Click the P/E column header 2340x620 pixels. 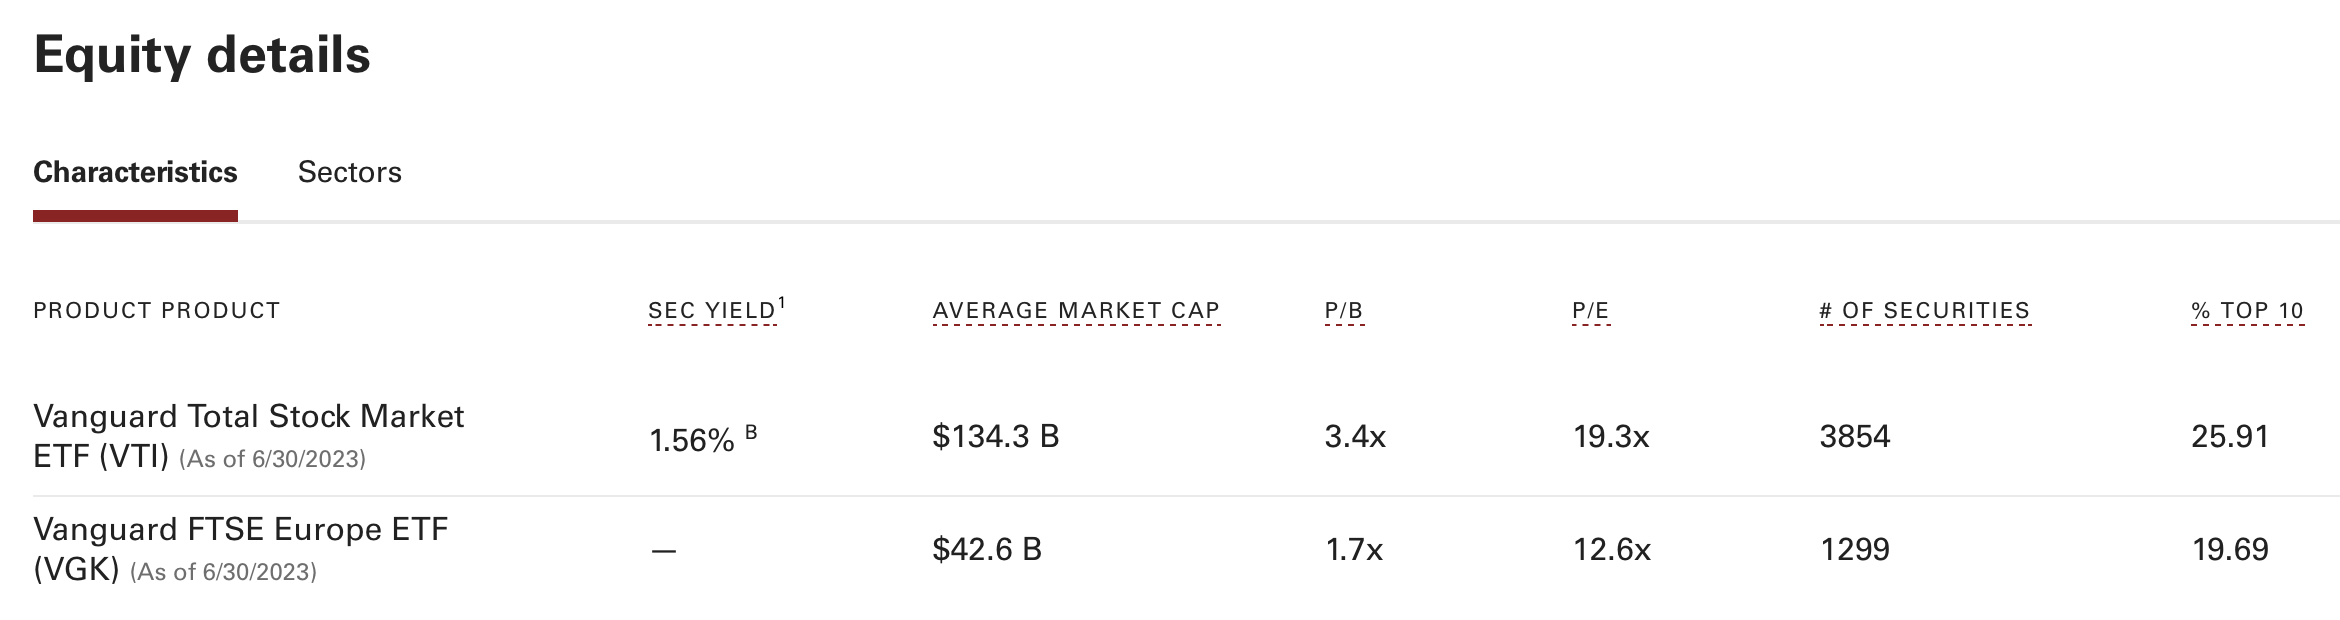tap(1590, 311)
